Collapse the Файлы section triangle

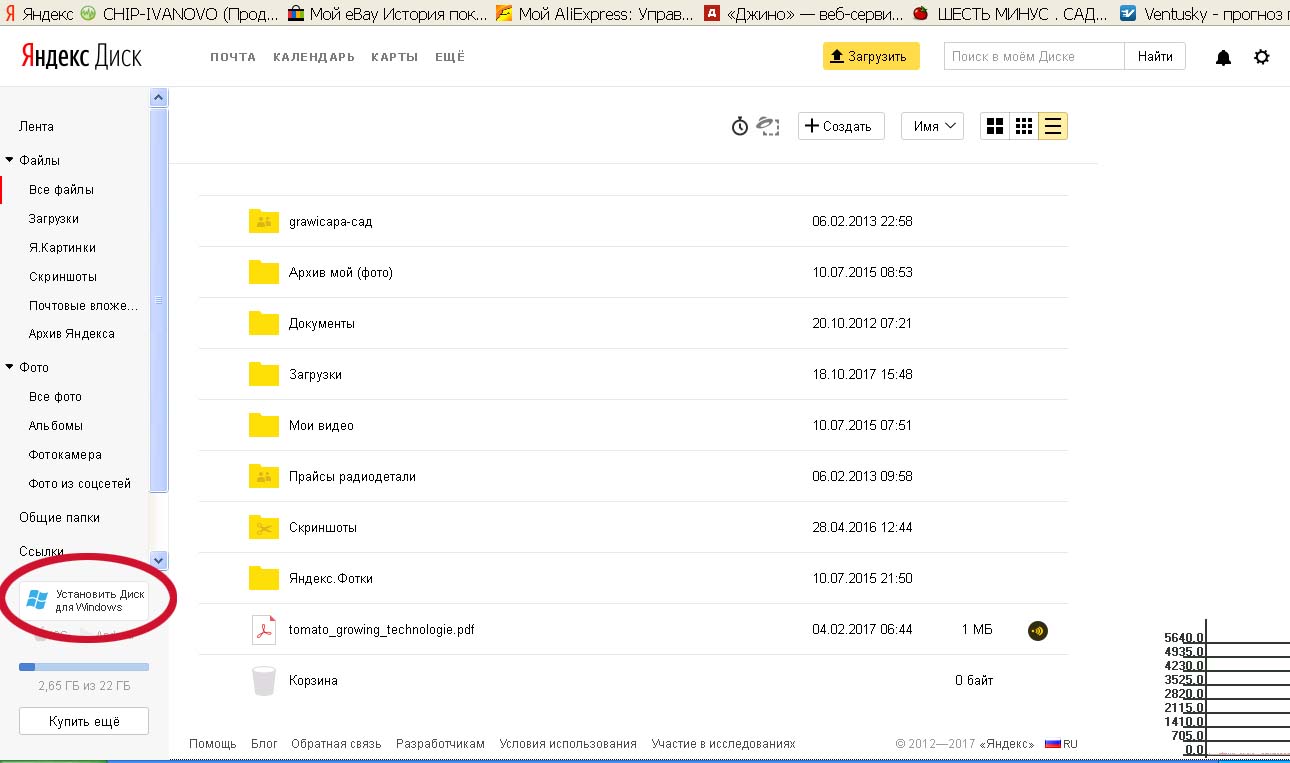click(x=10, y=160)
